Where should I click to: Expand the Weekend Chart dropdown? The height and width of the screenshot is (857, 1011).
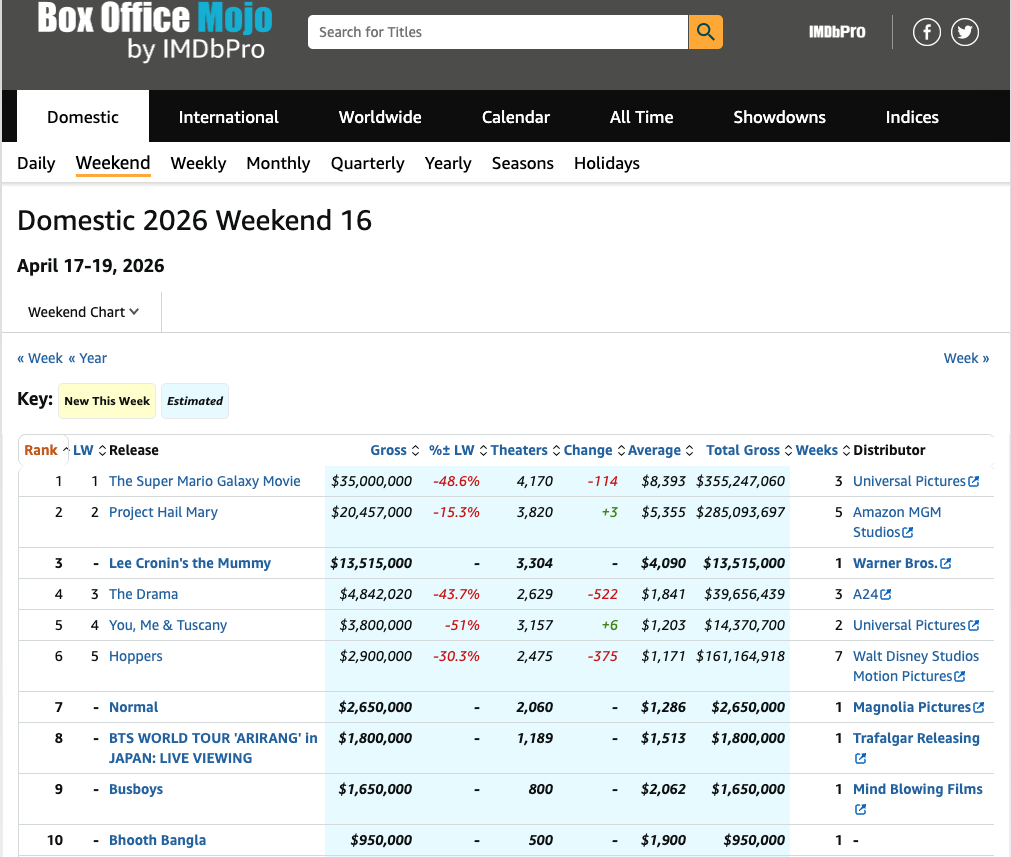pos(83,312)
